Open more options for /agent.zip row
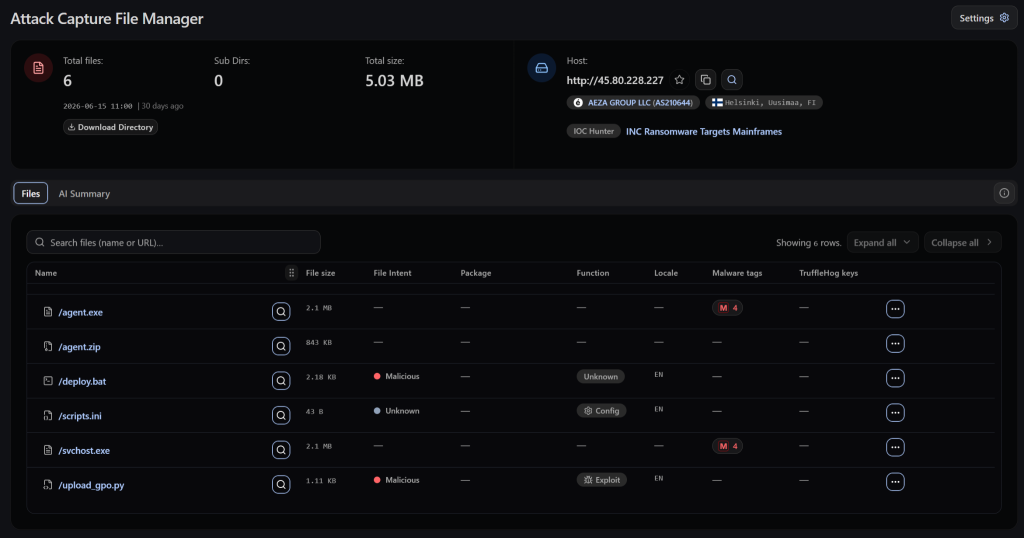Viewport: 1024px width, 538px height. tap(895, 343)
